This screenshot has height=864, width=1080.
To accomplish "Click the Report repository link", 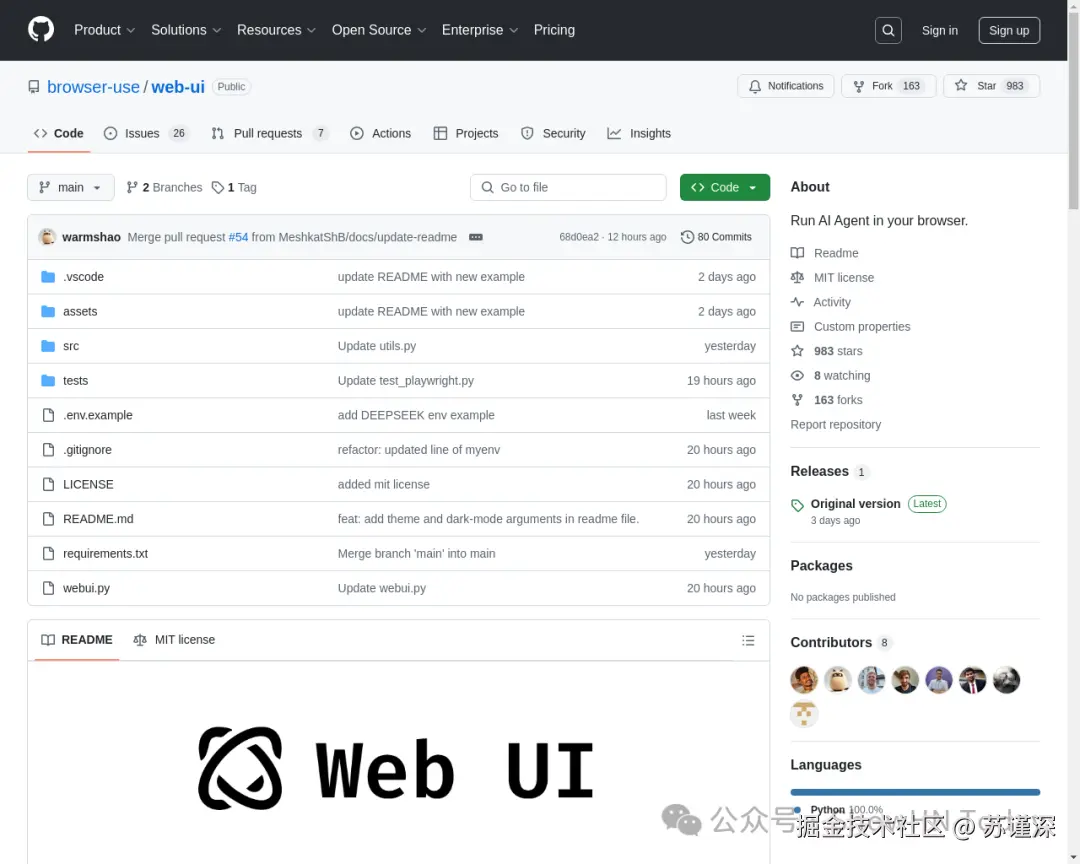I will pos(835,424).
